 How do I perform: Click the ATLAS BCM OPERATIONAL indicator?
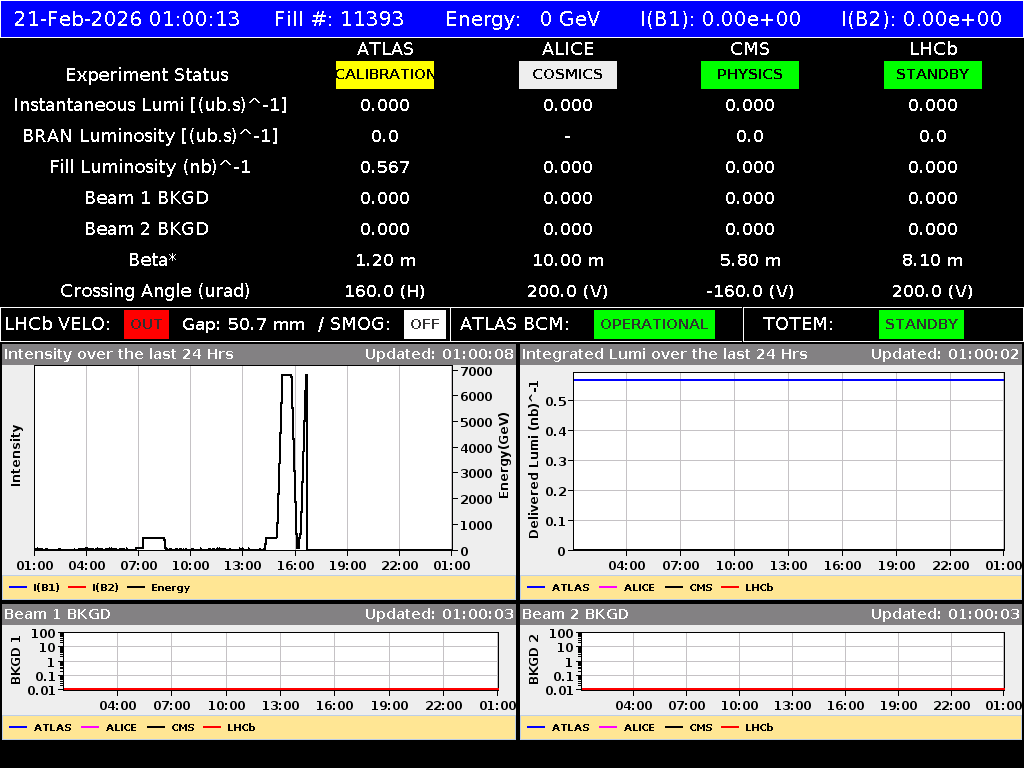654,324
